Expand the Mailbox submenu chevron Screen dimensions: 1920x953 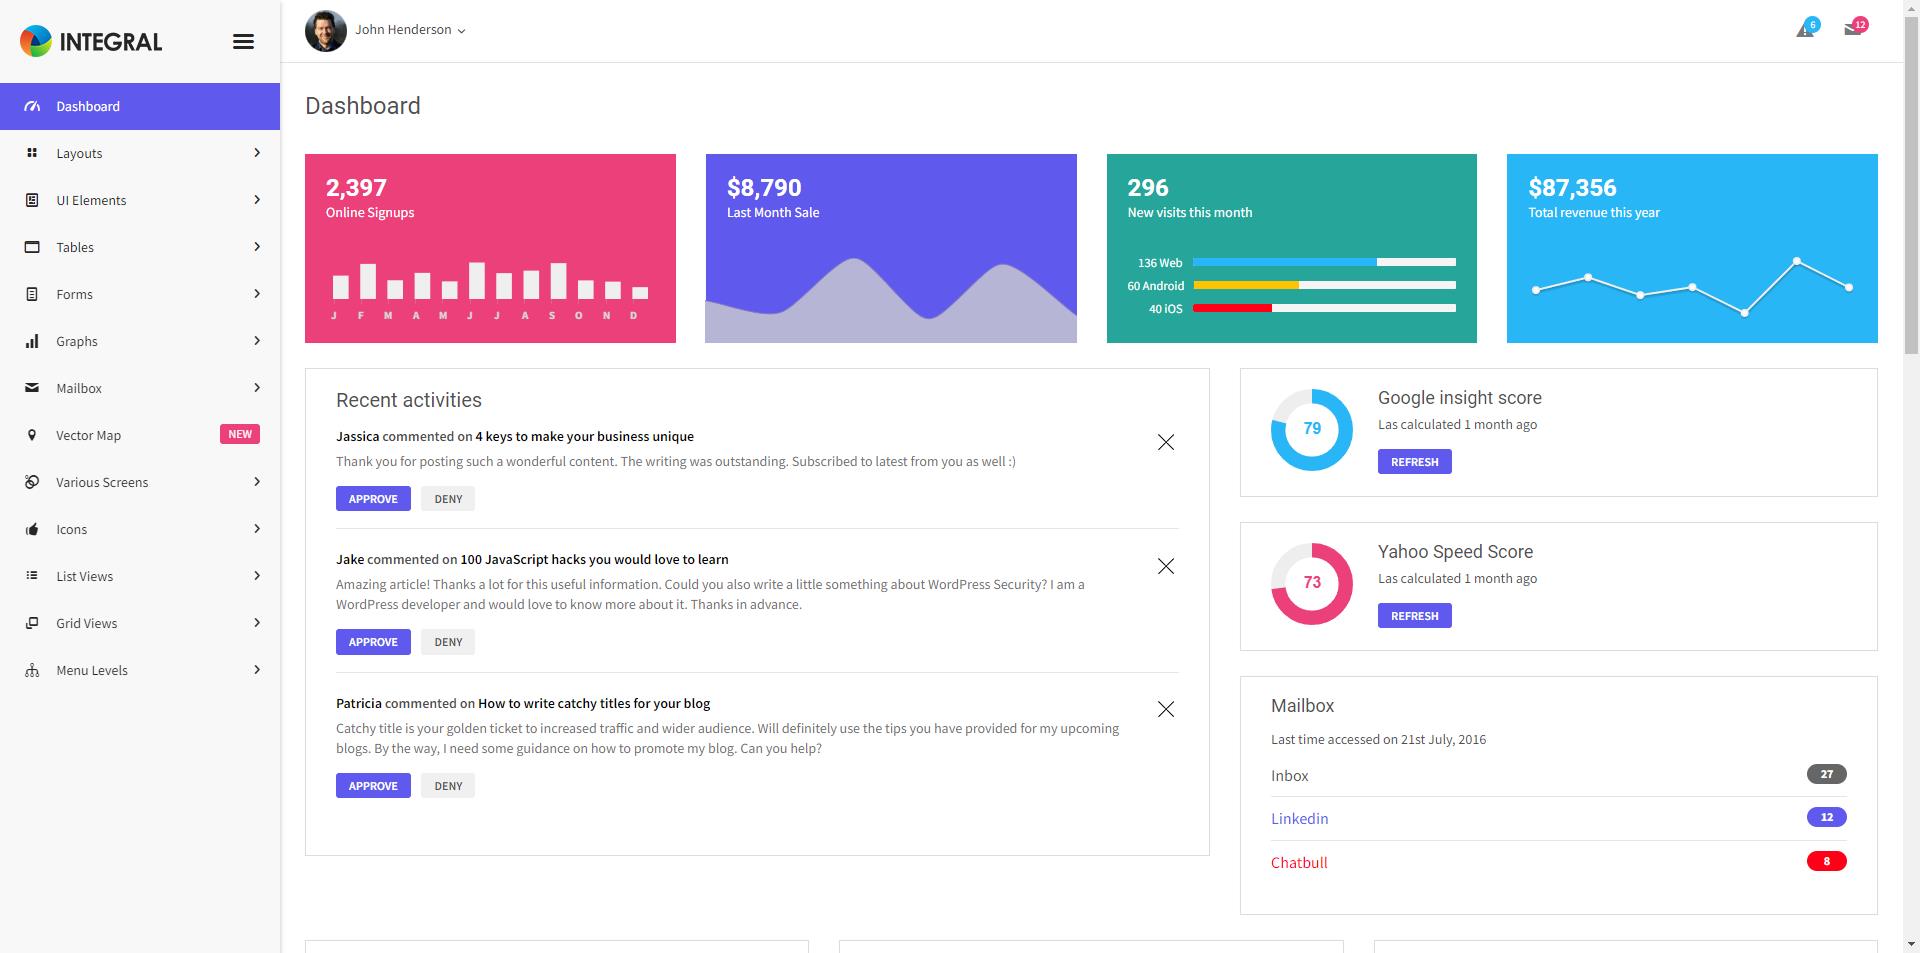(257, 388)
